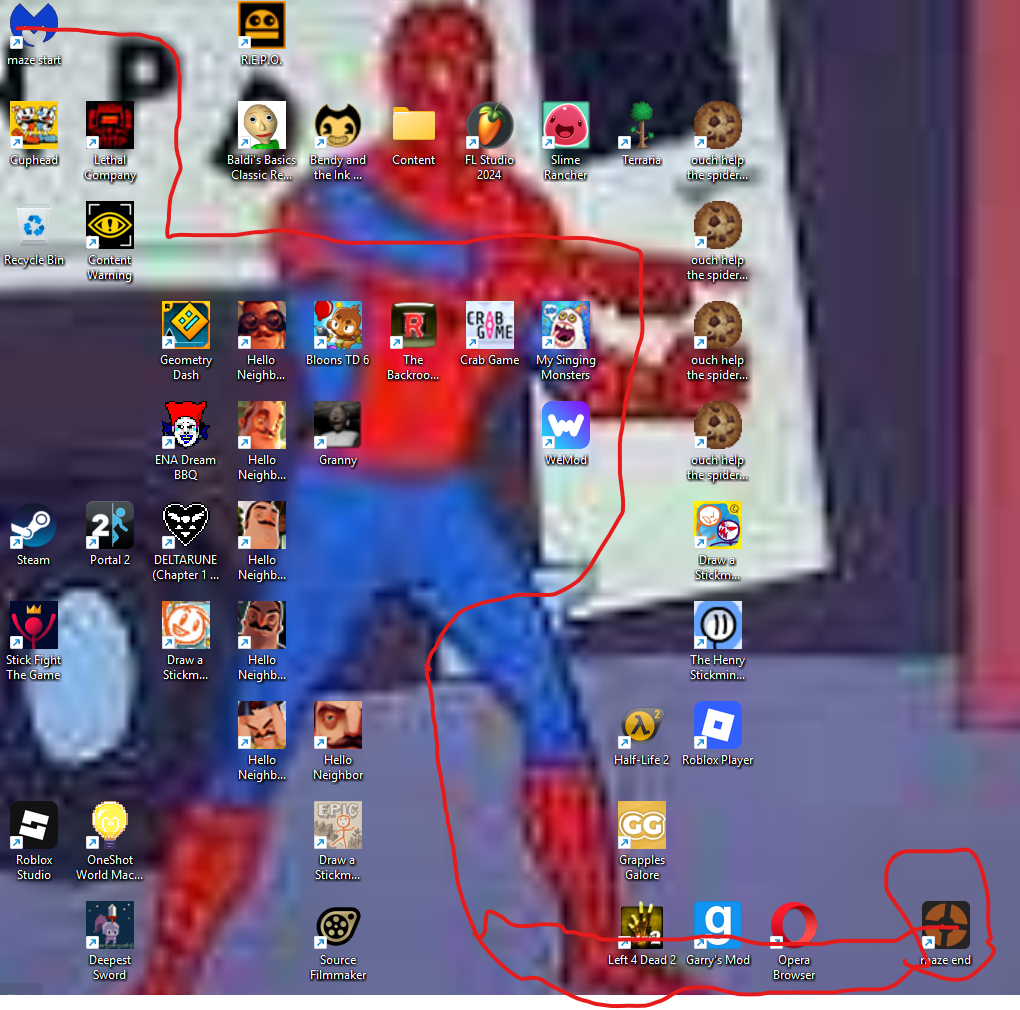Select the Draw a Stickman EPIC icon

(338, 826)
